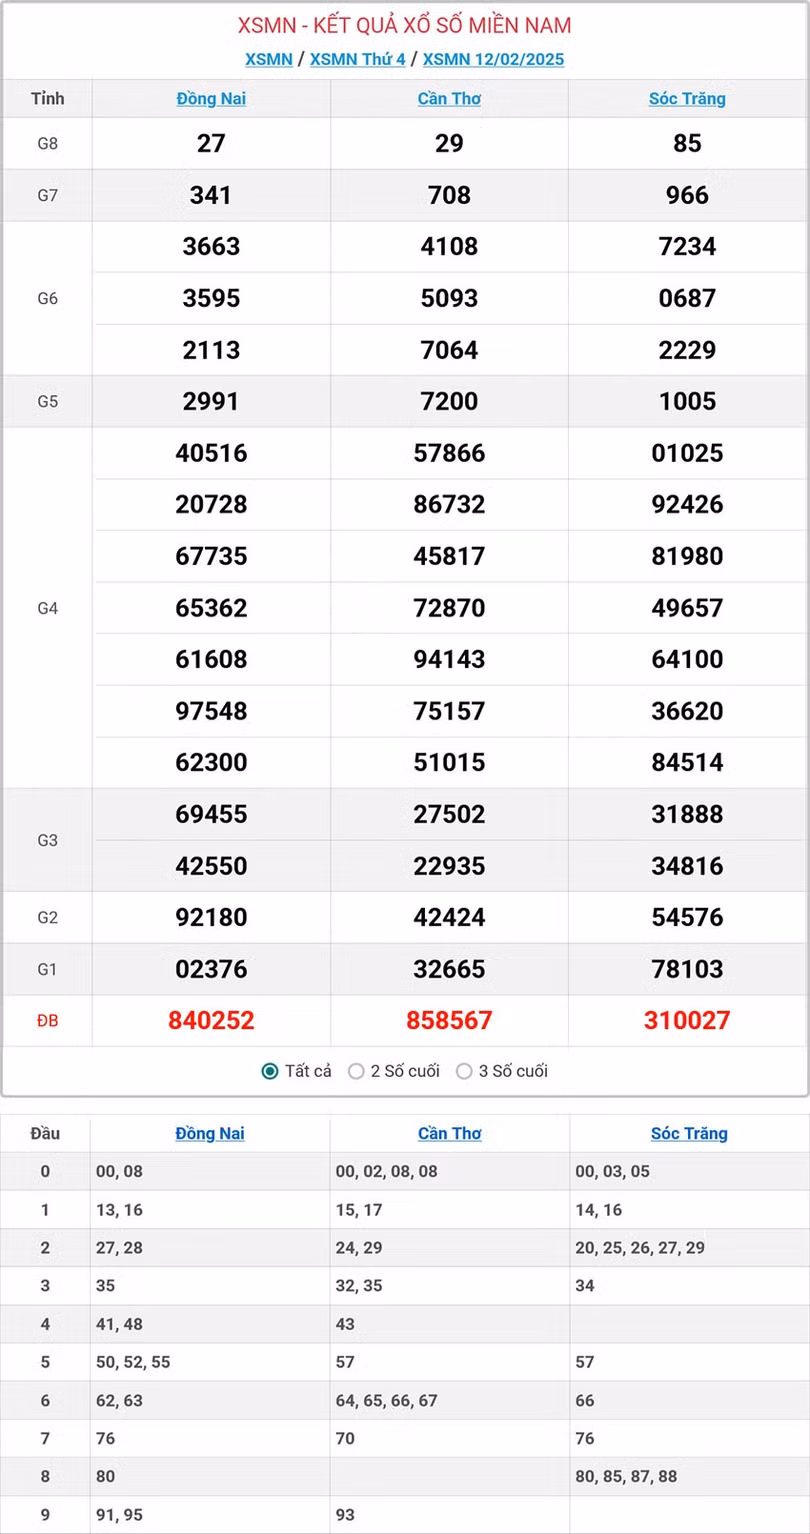This screenshot has height=1534, width=810.
Task: Open Sóc Trăng link in prize results header
Action: tap(687, 98)
